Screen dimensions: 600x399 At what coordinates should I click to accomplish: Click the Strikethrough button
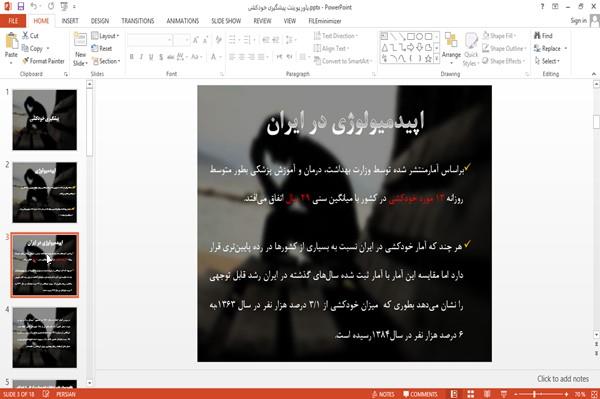(x=171, y=57)
